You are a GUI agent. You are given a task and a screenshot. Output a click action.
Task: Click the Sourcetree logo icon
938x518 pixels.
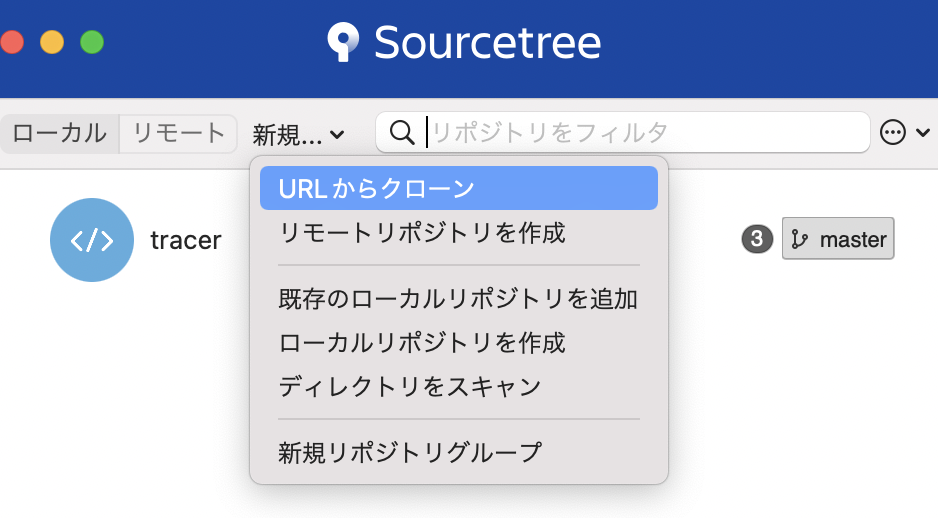point(343,42)
